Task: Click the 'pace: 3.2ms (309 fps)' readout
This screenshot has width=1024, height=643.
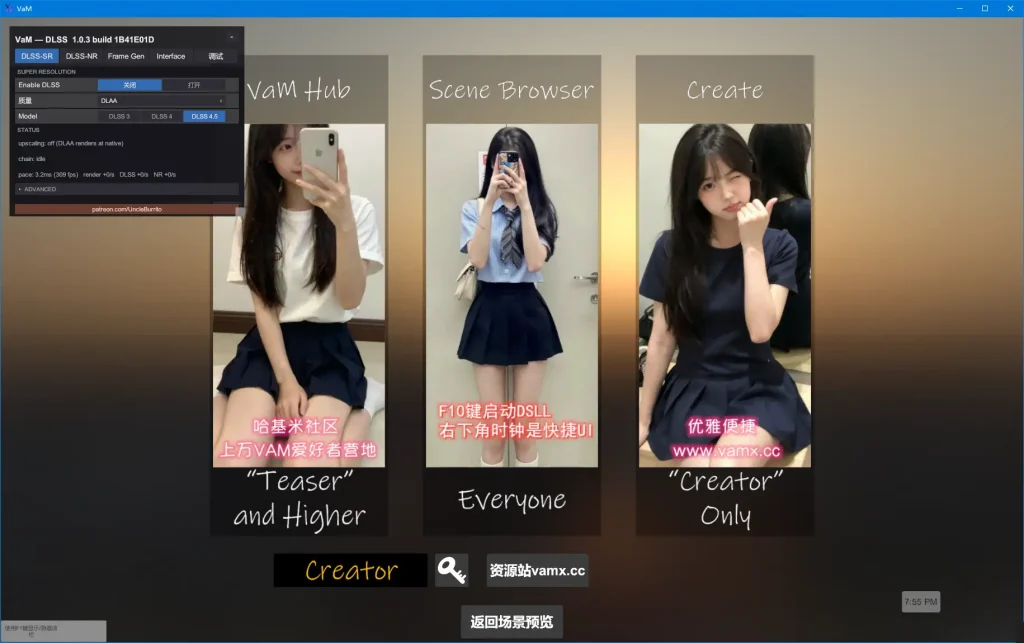Action: pyautogui.click(x=48, y=174)
